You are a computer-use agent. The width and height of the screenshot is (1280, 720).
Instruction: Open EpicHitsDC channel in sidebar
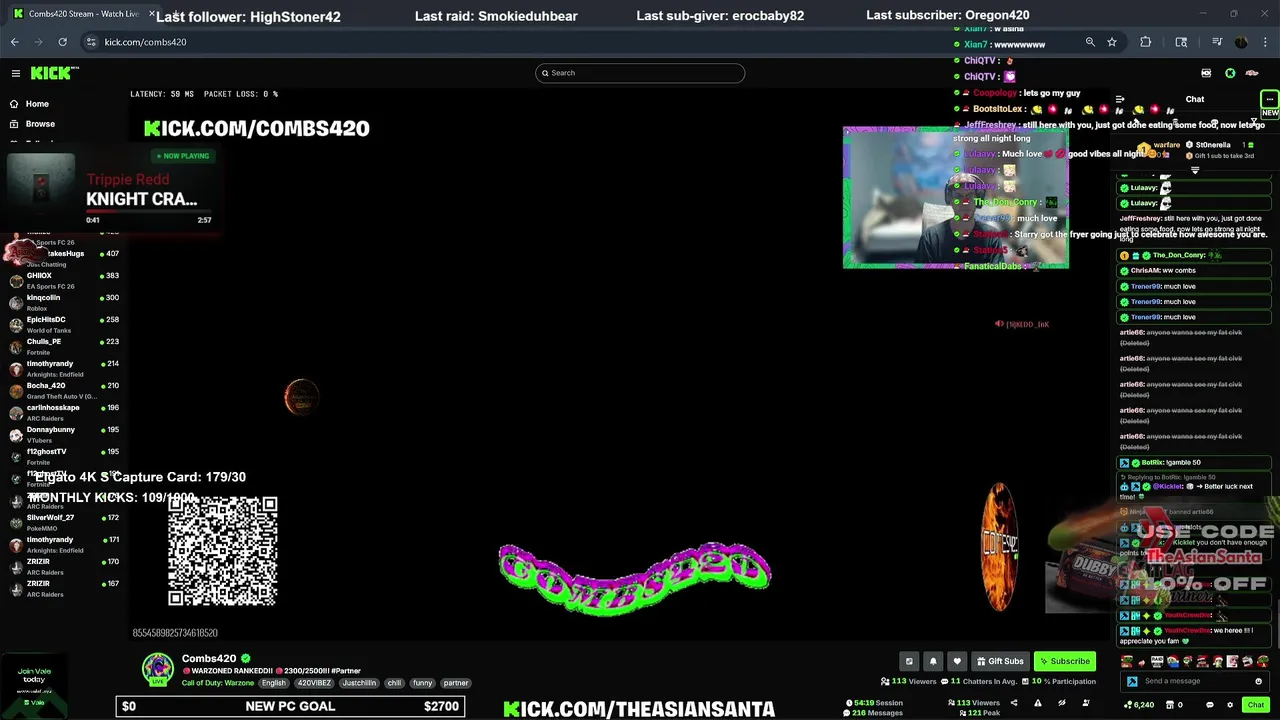(62, 324)
